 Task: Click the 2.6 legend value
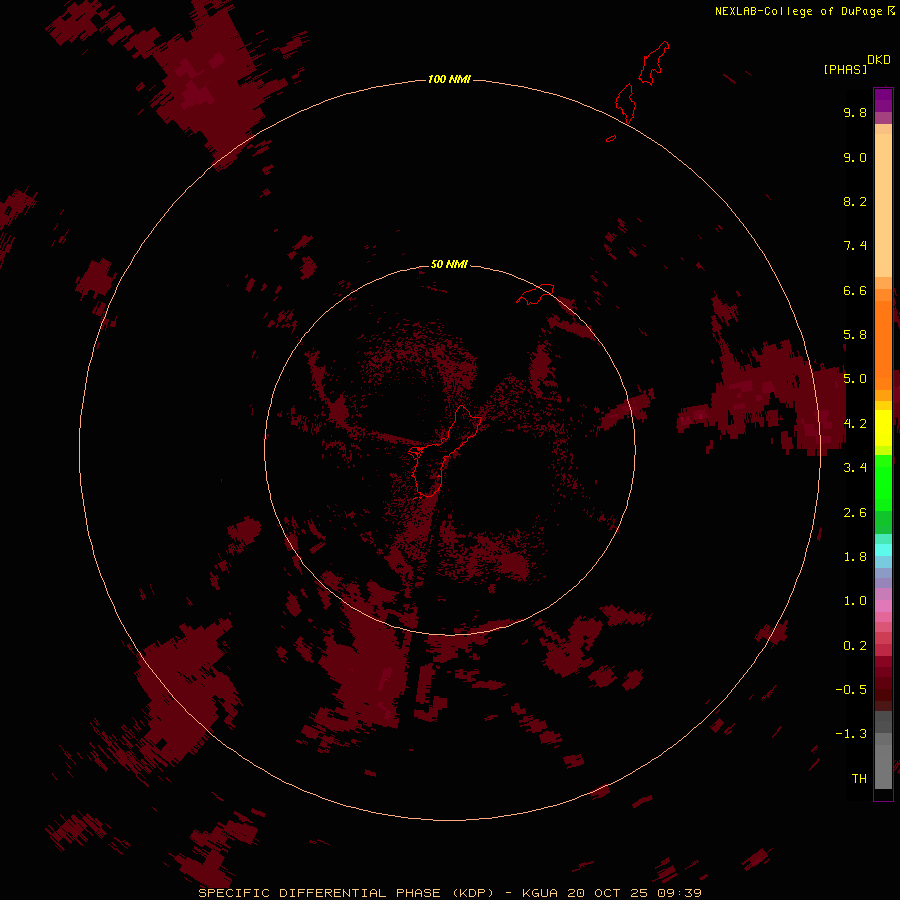[x=855, y=513]
